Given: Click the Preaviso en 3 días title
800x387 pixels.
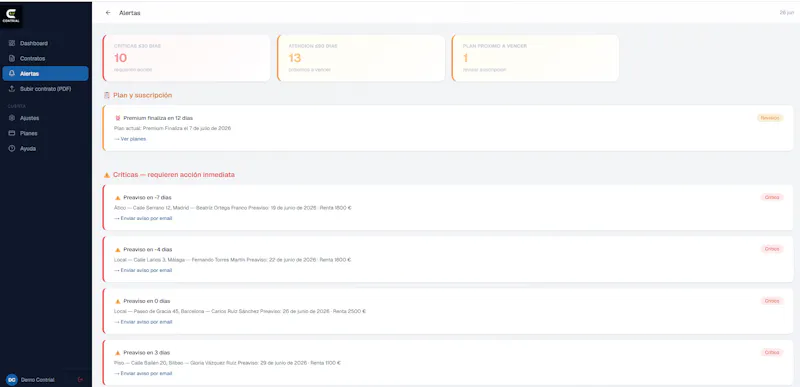Looking at the screenshot, I should pyautogui.click(x=146, y=353).
